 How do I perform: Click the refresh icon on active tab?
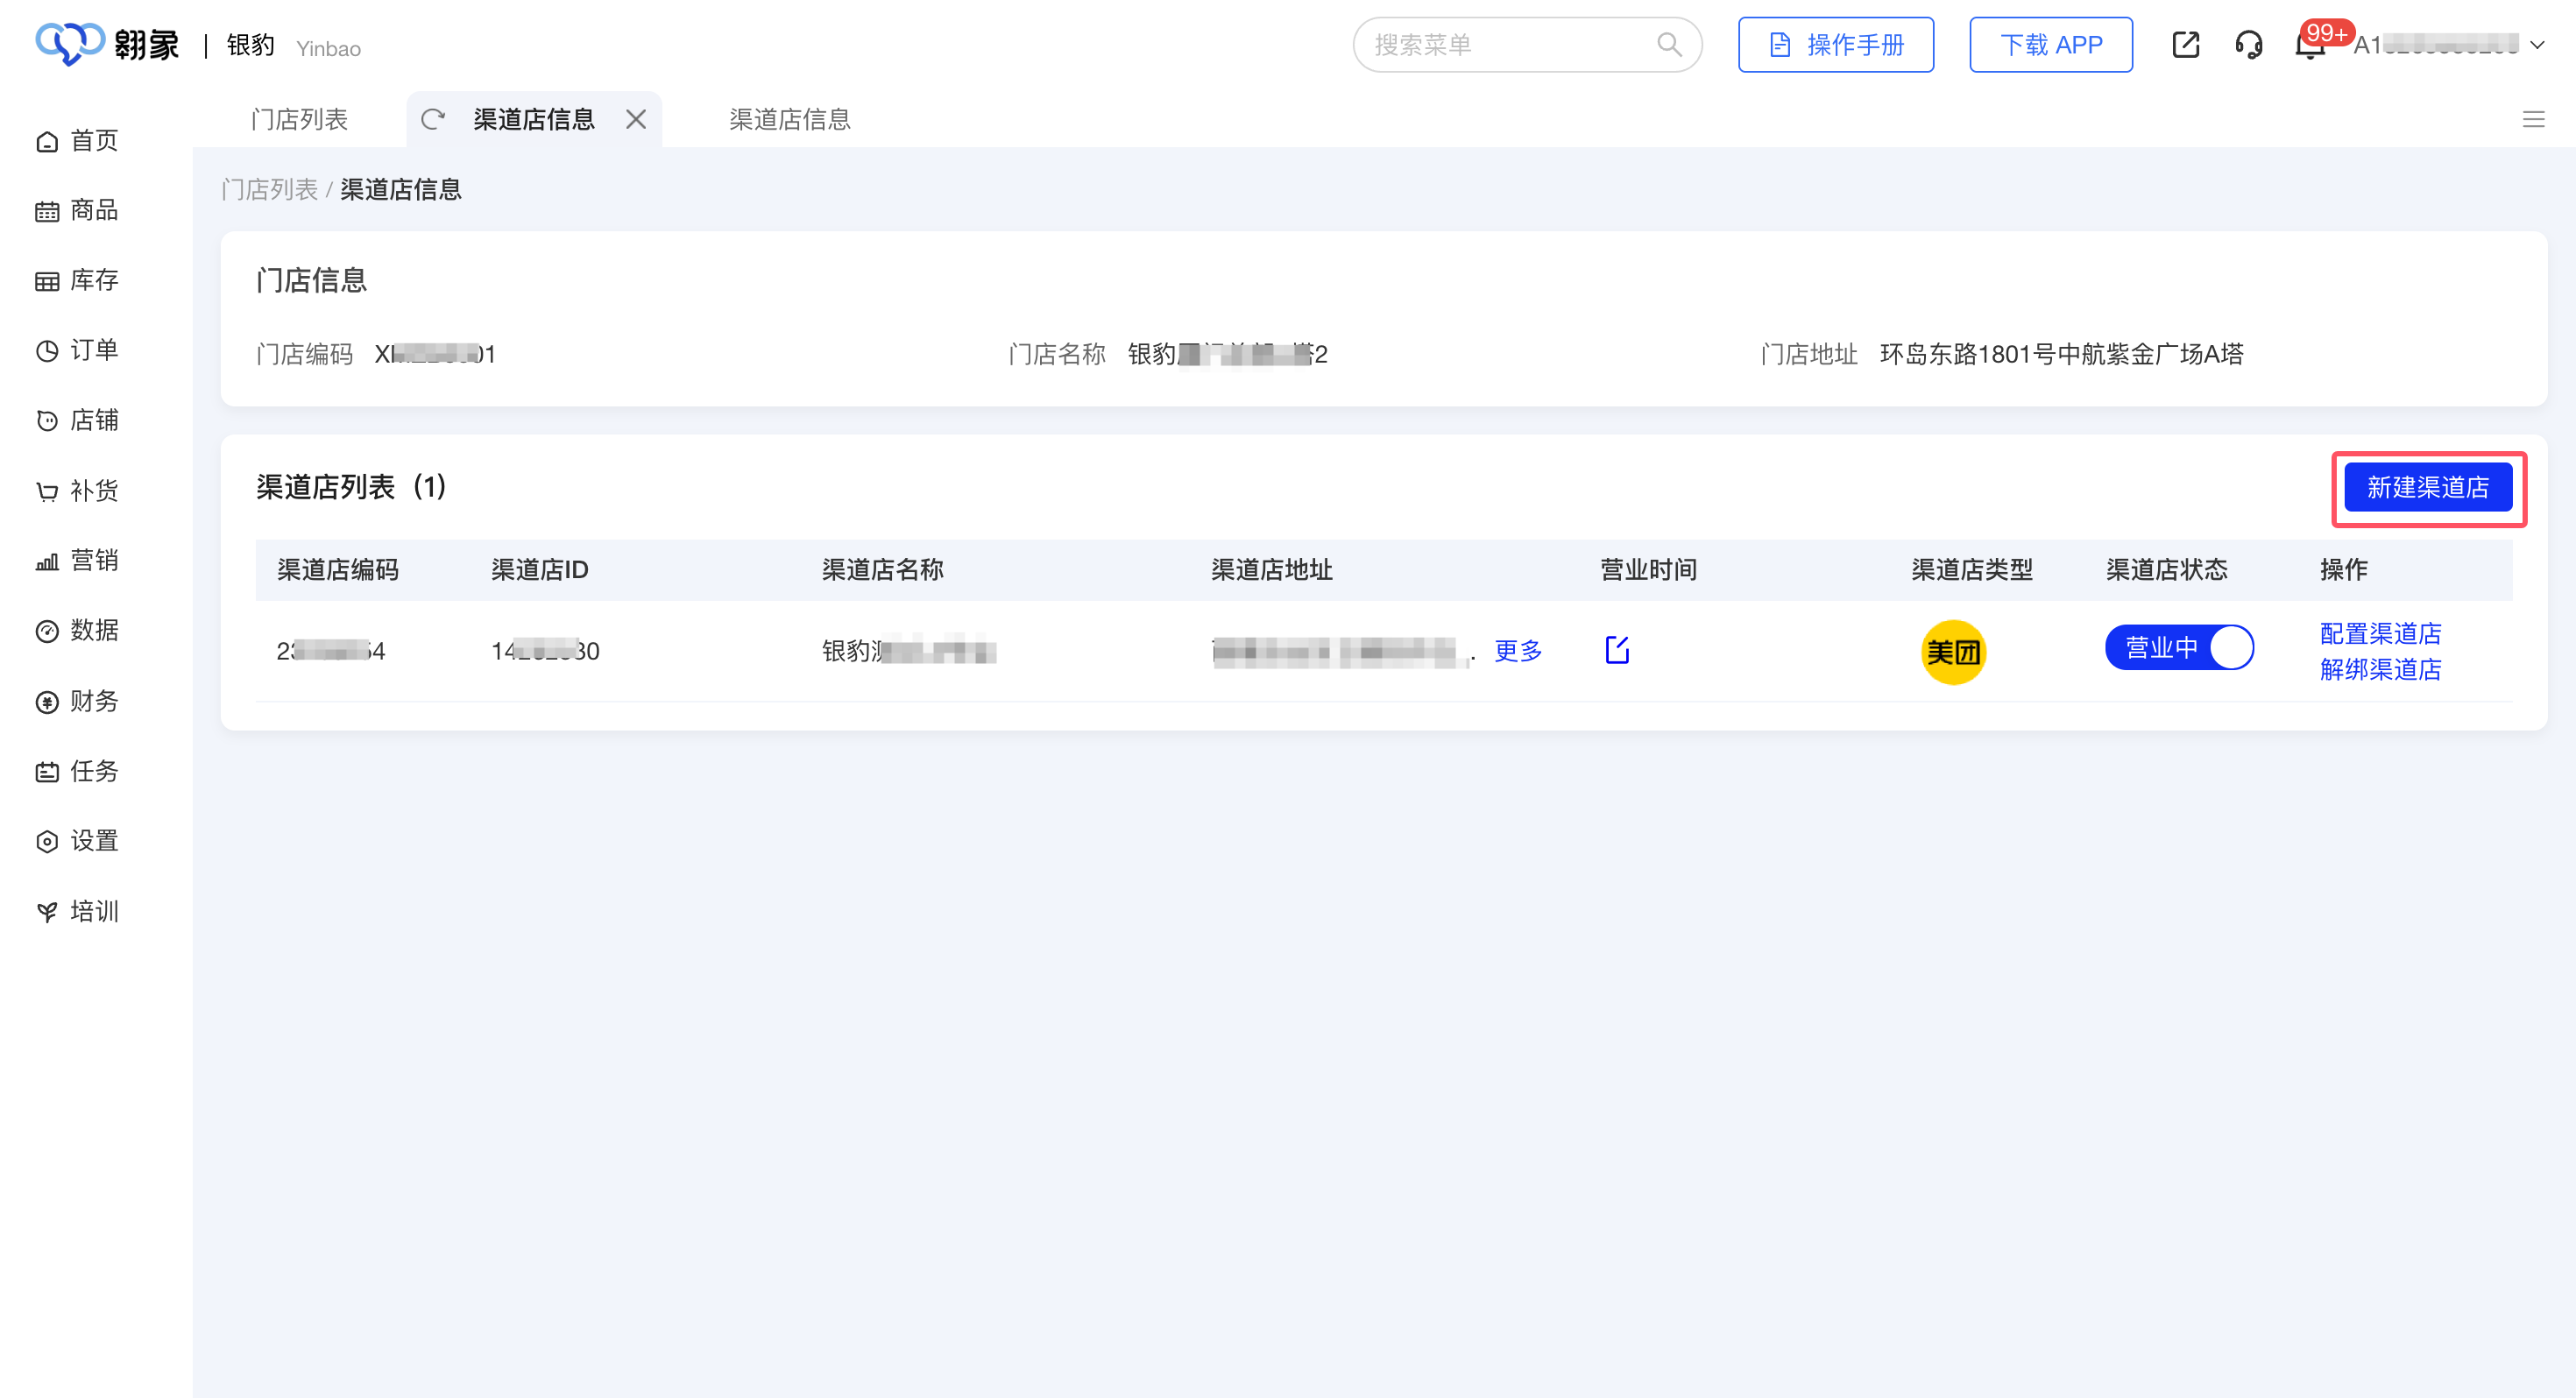click(x=433, y=120)
